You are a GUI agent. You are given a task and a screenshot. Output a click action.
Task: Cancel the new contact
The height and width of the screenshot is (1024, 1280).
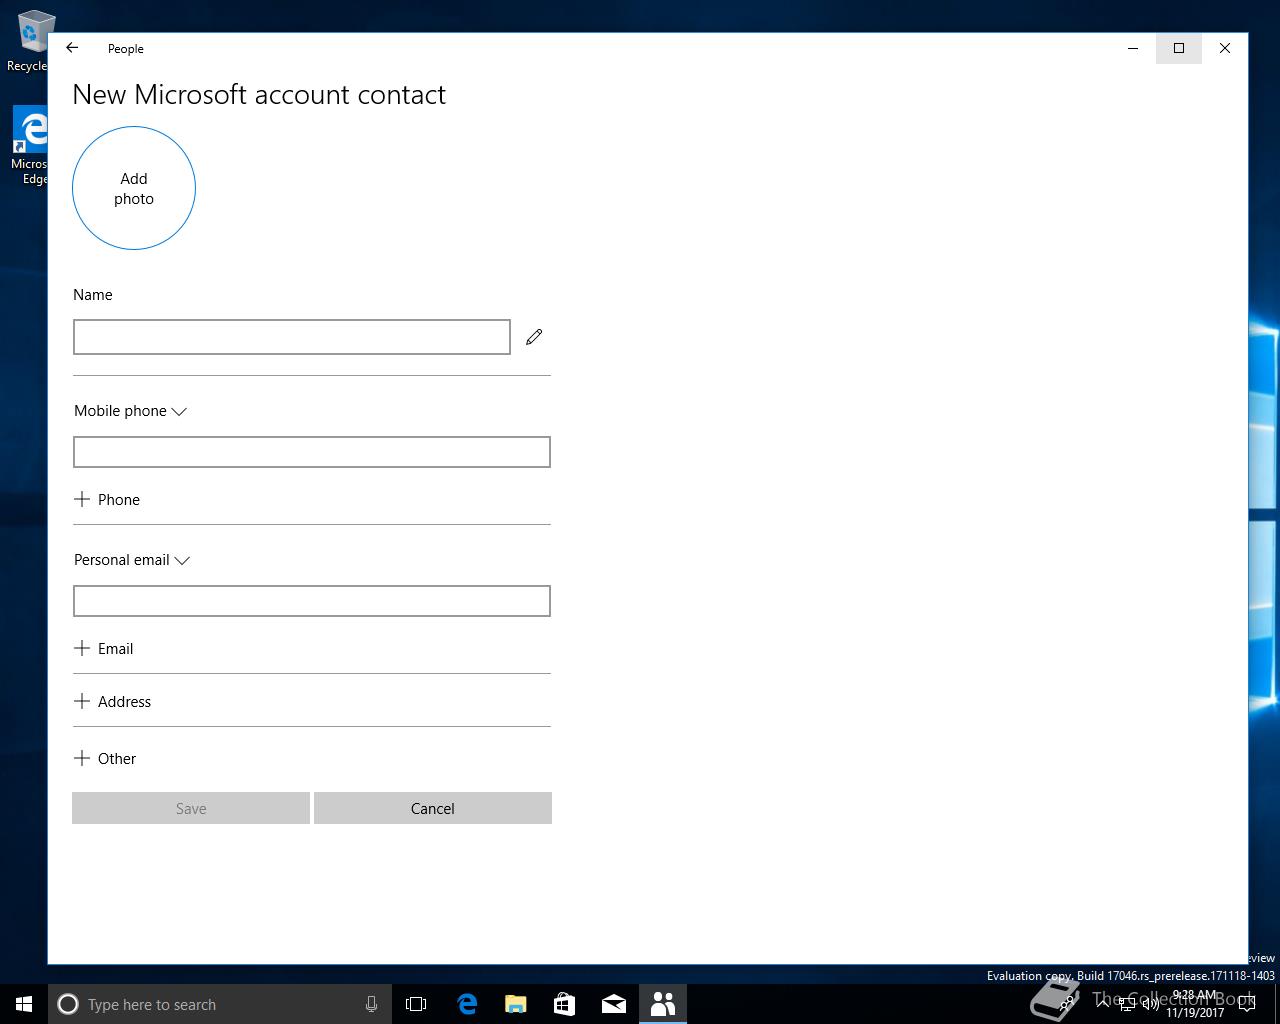tap(433, 808)
